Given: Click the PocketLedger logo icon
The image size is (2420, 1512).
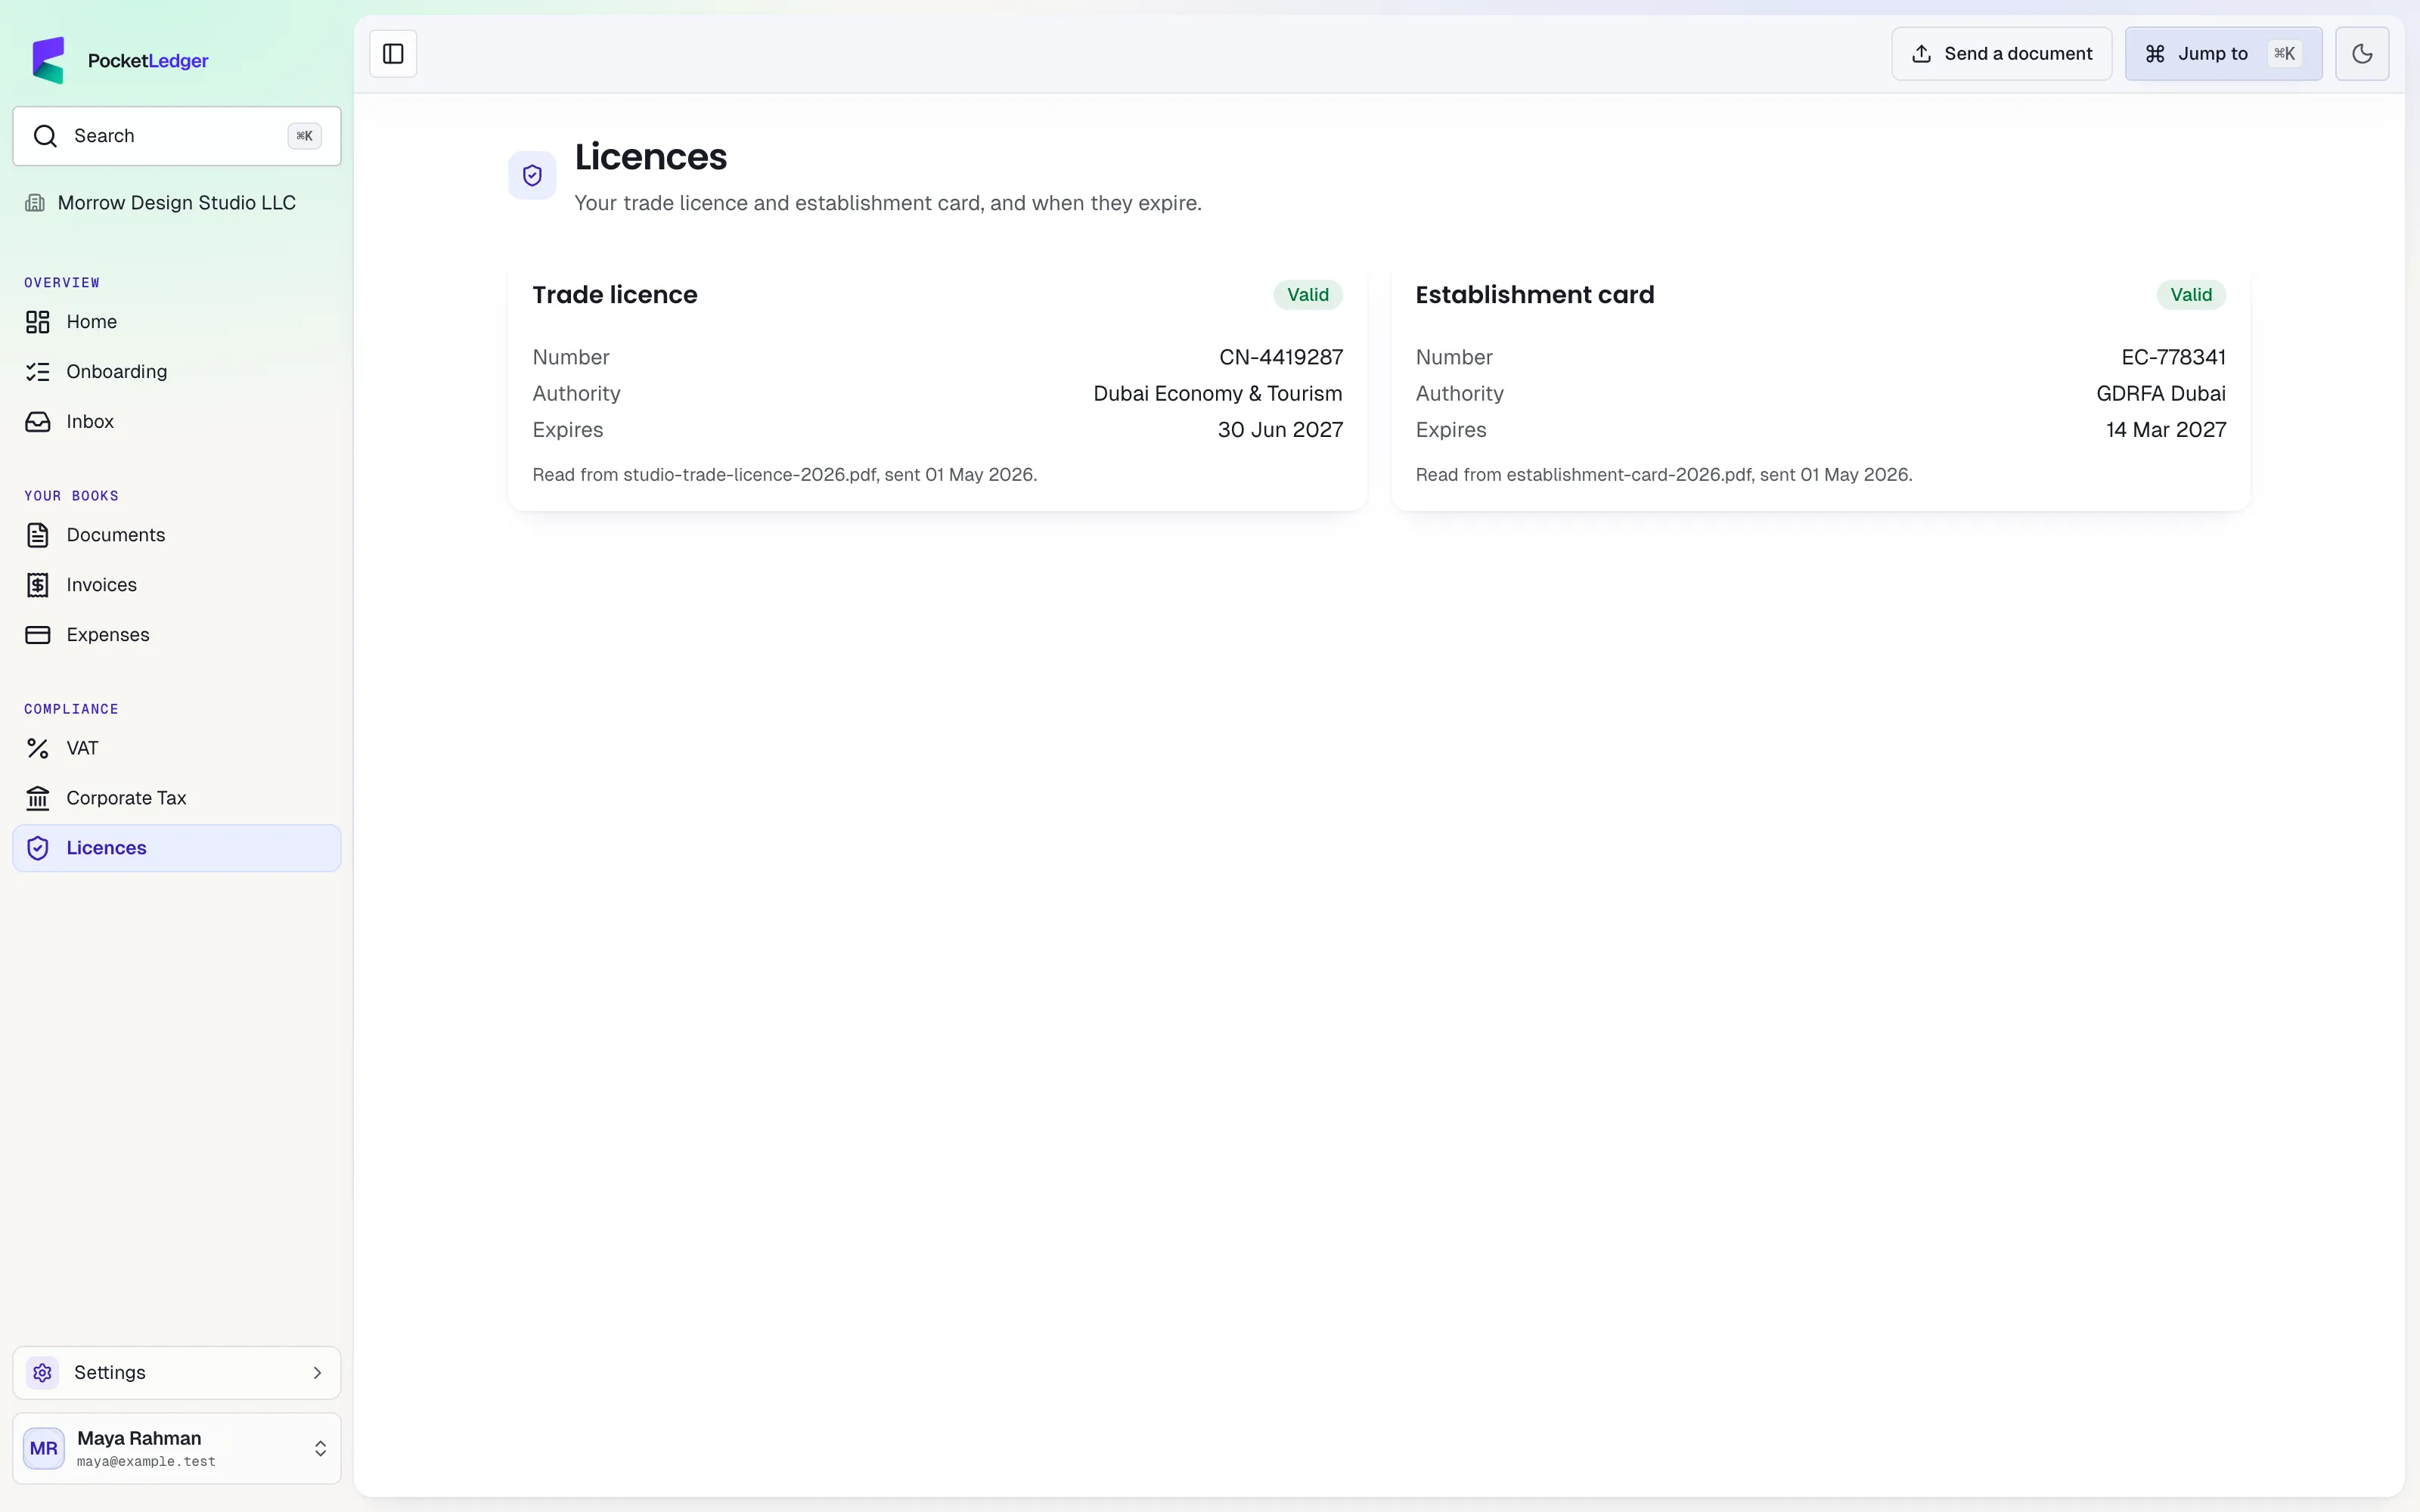Looking at the screenshot, I should coord(48,60).
